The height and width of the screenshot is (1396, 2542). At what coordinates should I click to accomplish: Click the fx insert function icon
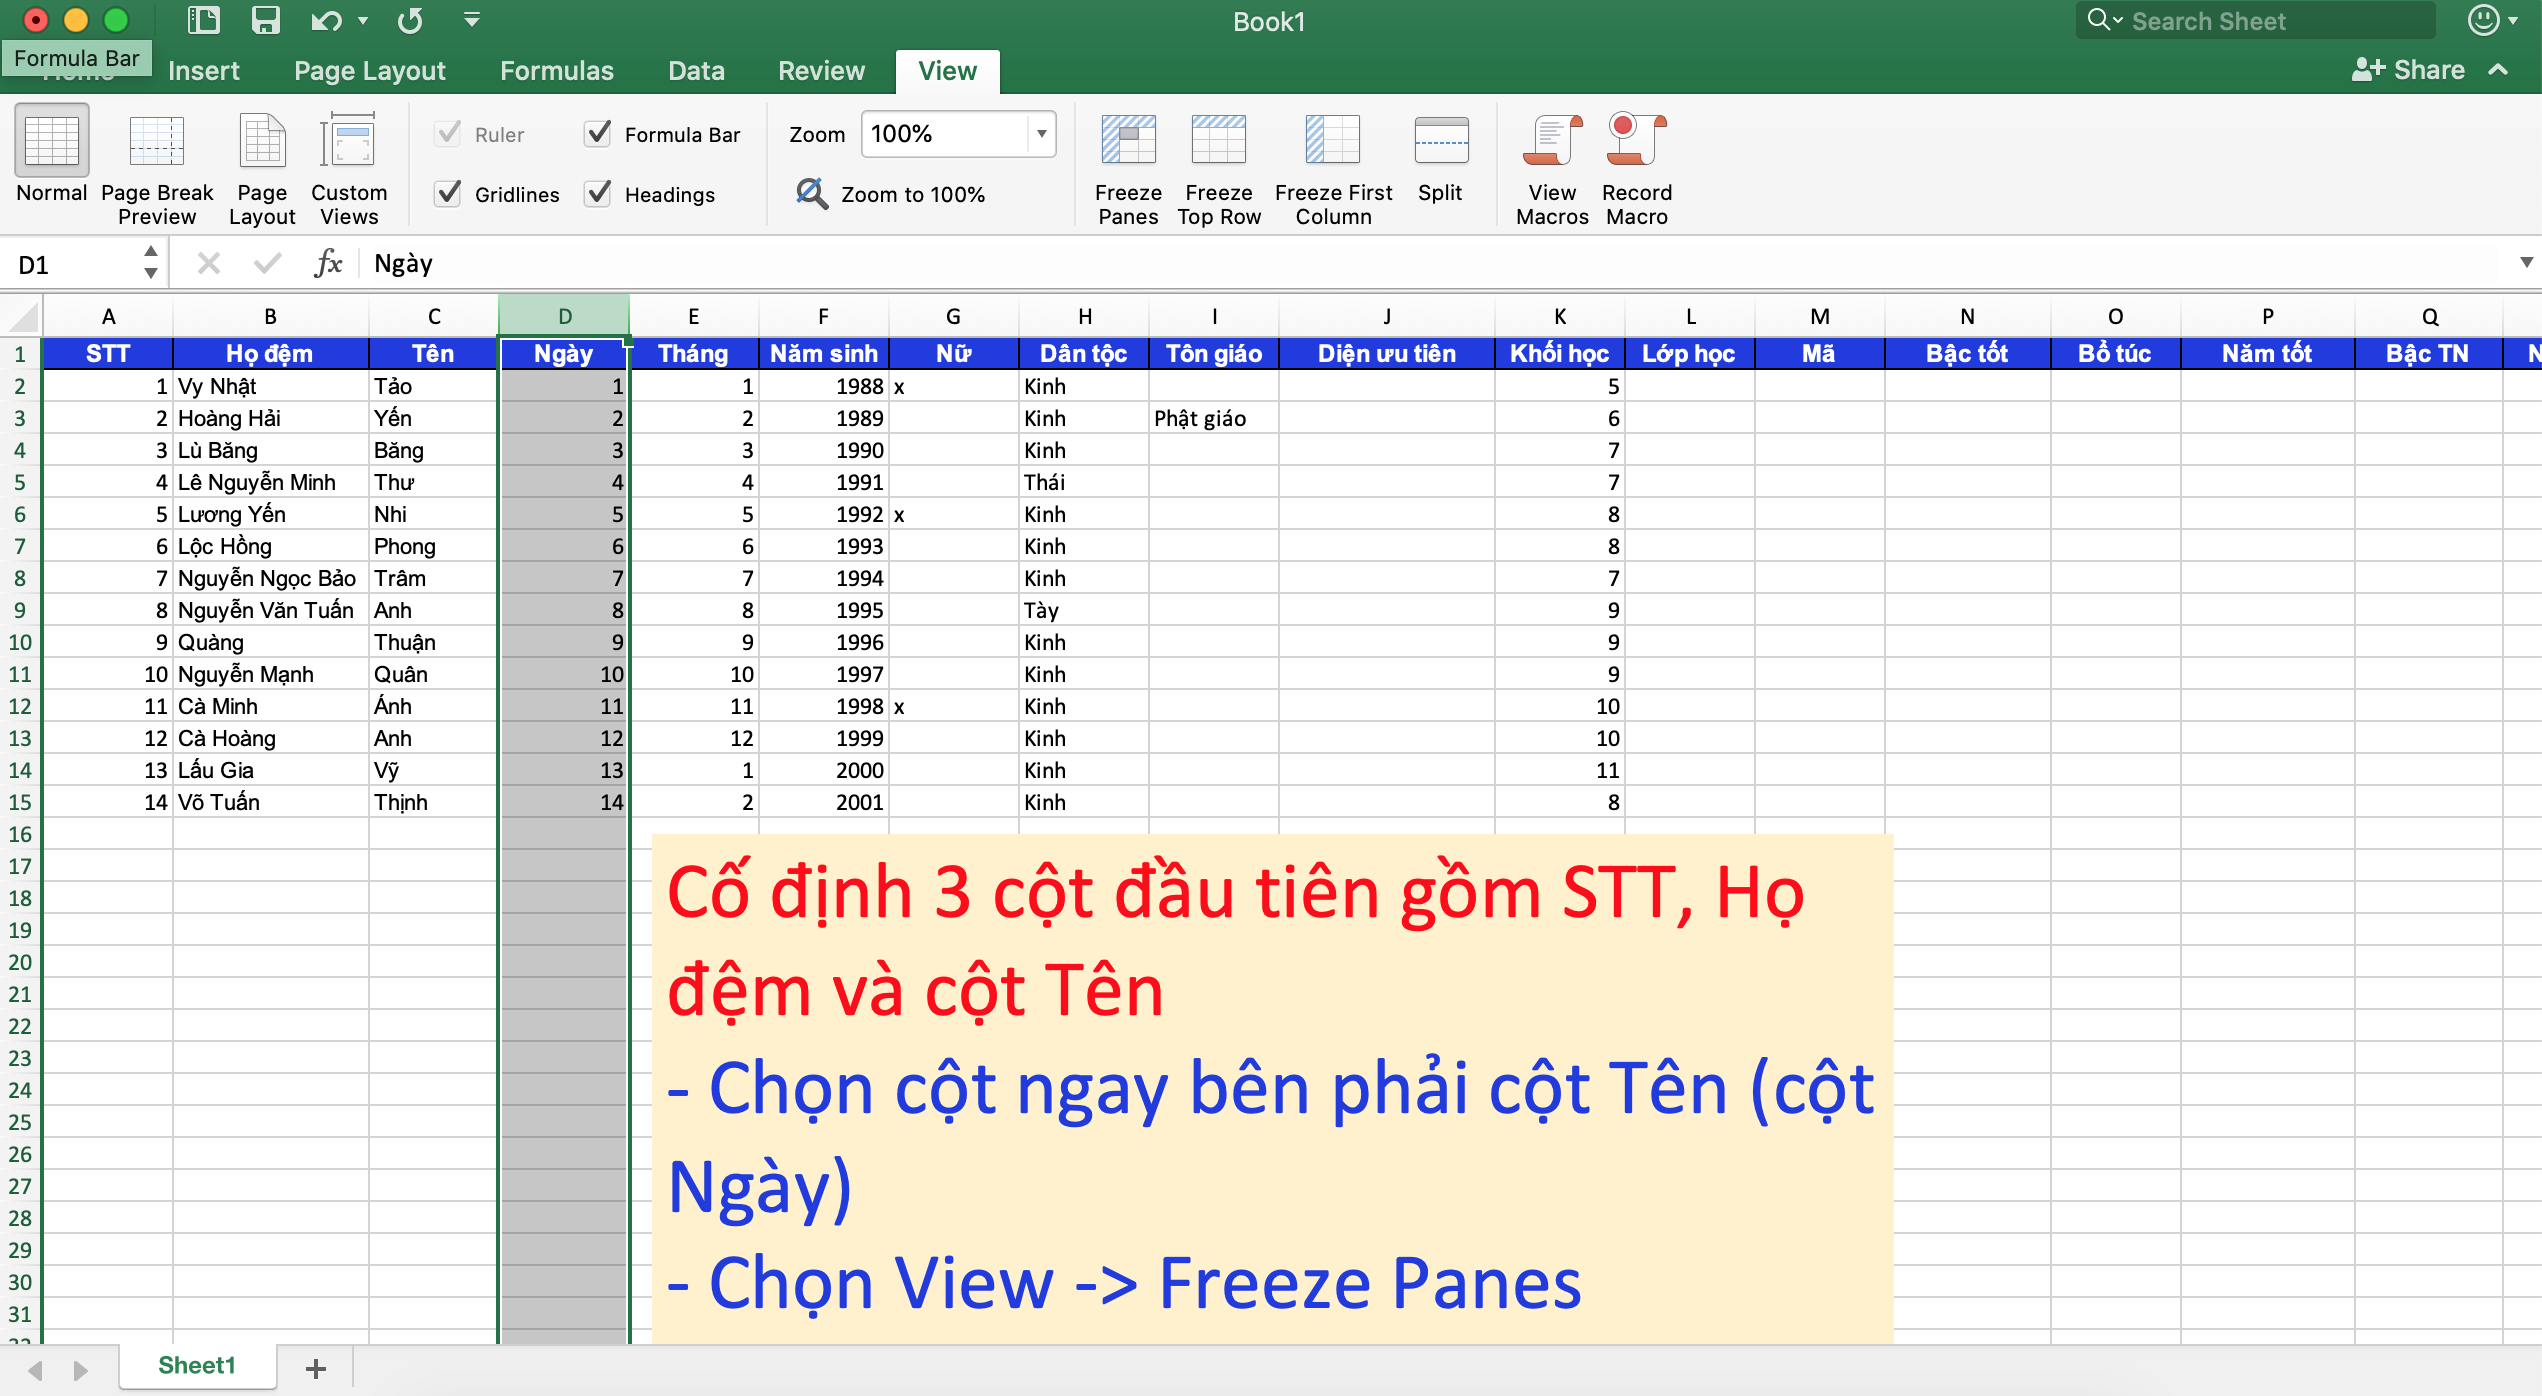click(x=328, y=264)
